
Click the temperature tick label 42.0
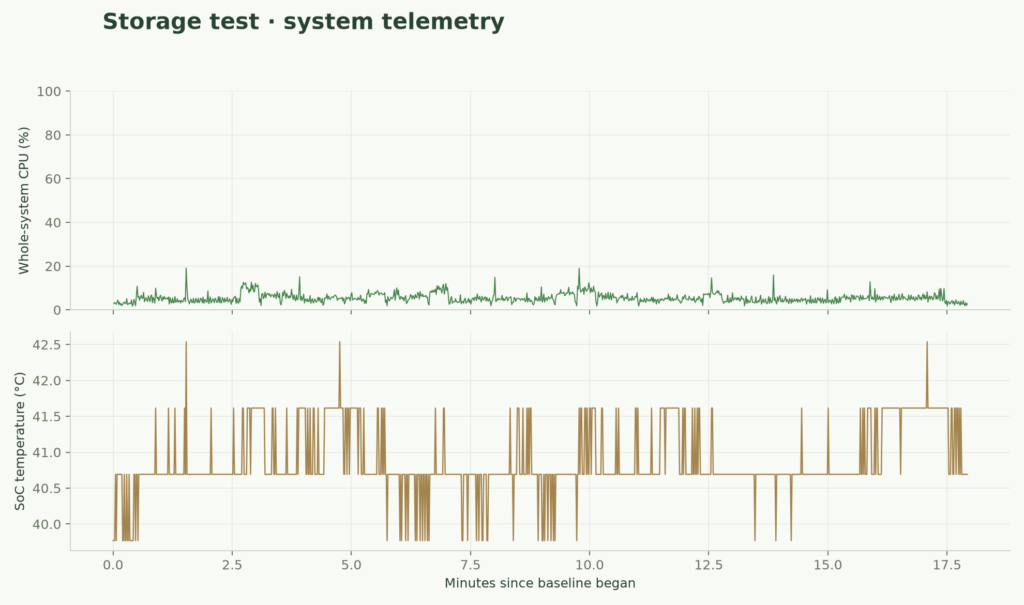(47, 380)
